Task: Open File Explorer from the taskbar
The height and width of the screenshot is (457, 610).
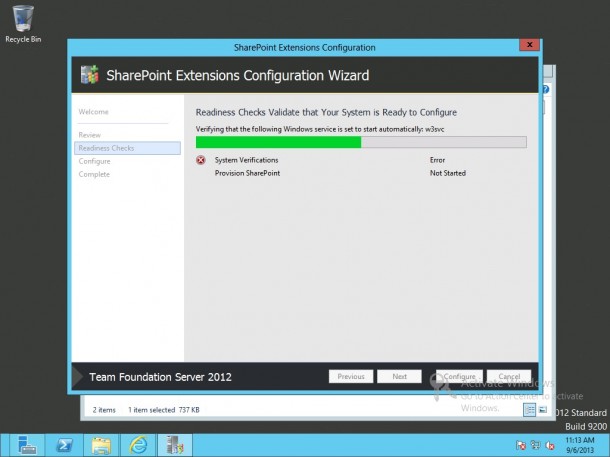Action: click(101, 445)
